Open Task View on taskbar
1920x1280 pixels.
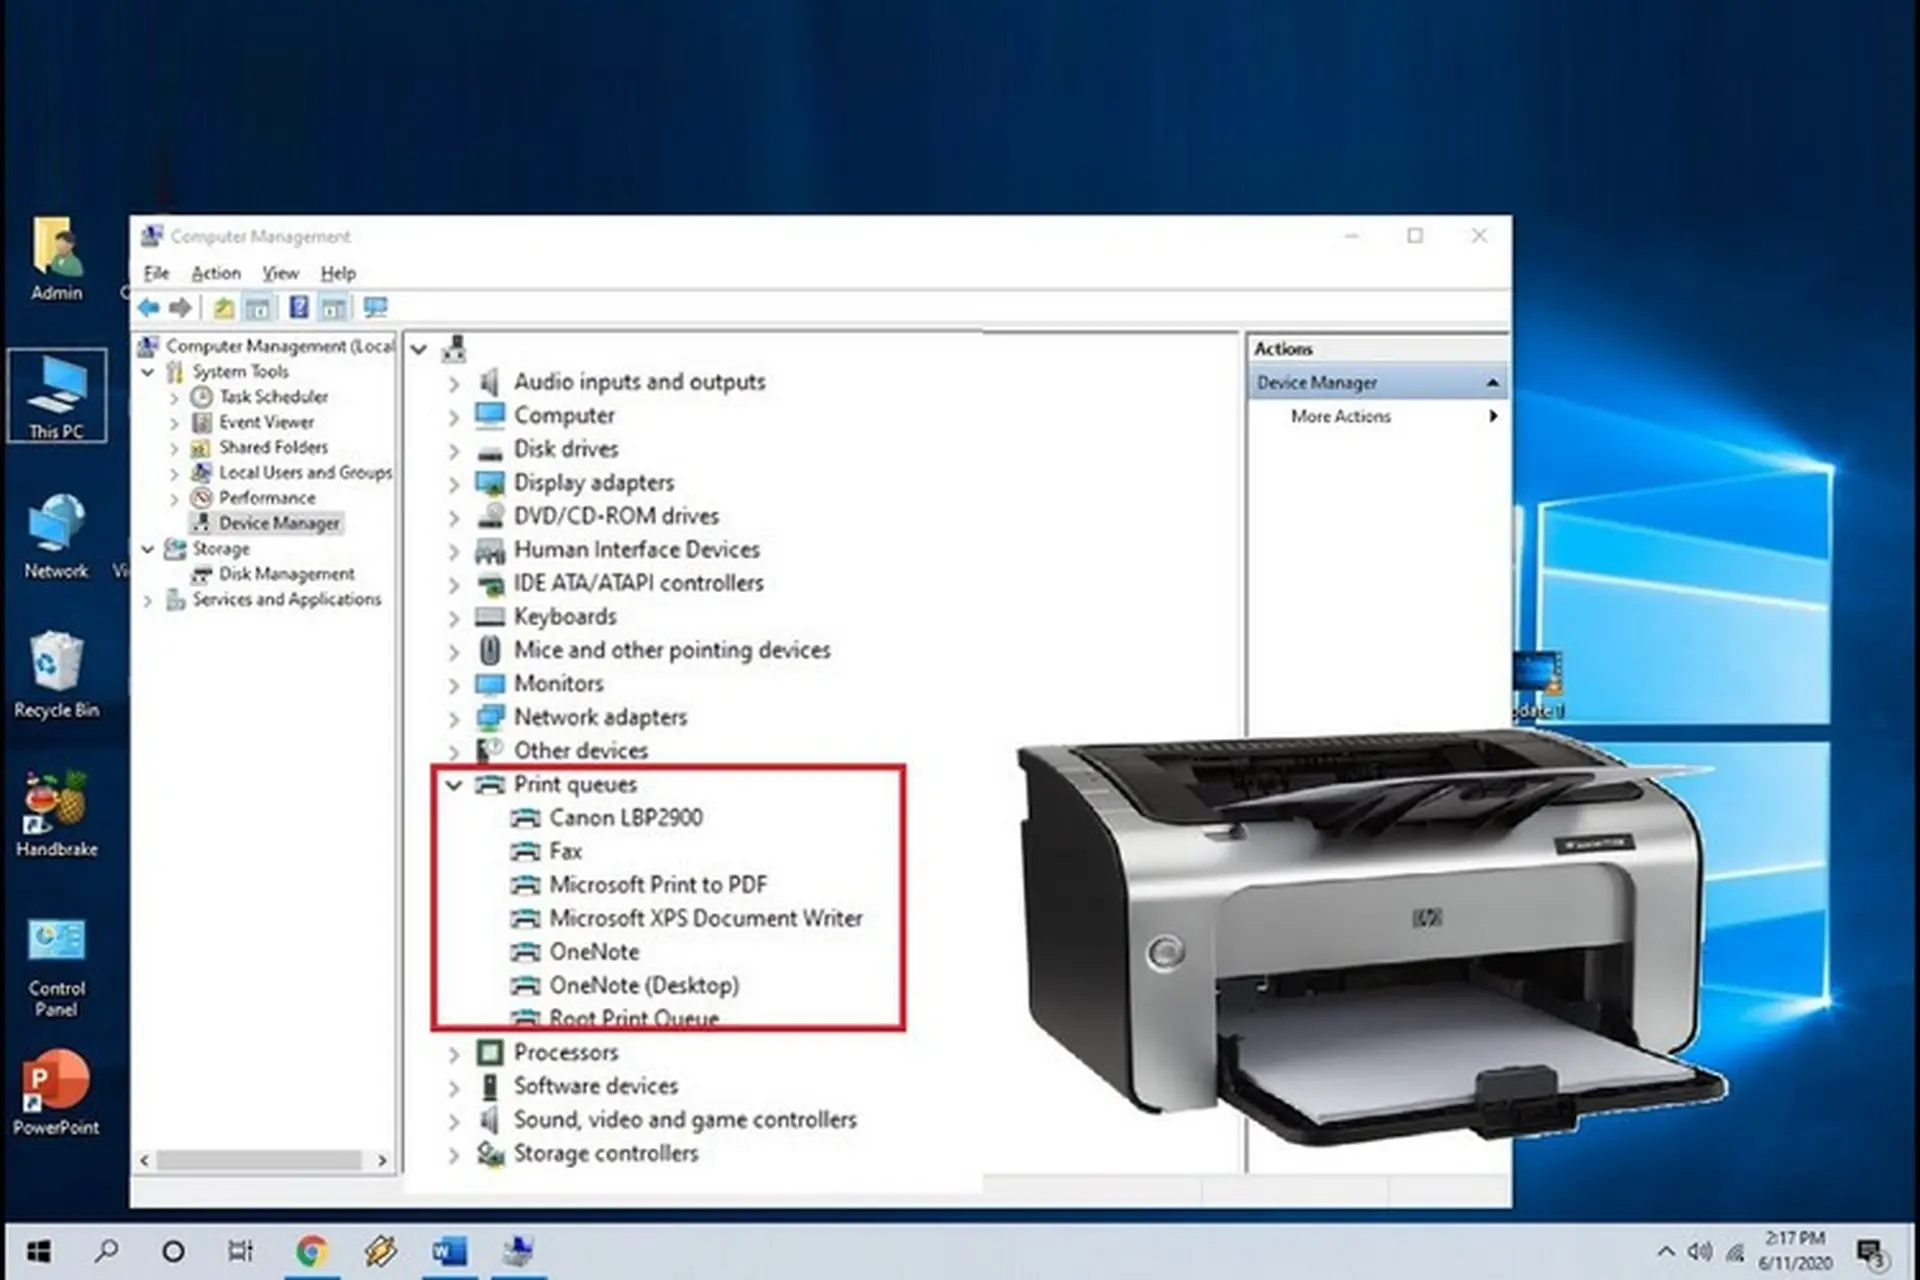pos(240,1250)
